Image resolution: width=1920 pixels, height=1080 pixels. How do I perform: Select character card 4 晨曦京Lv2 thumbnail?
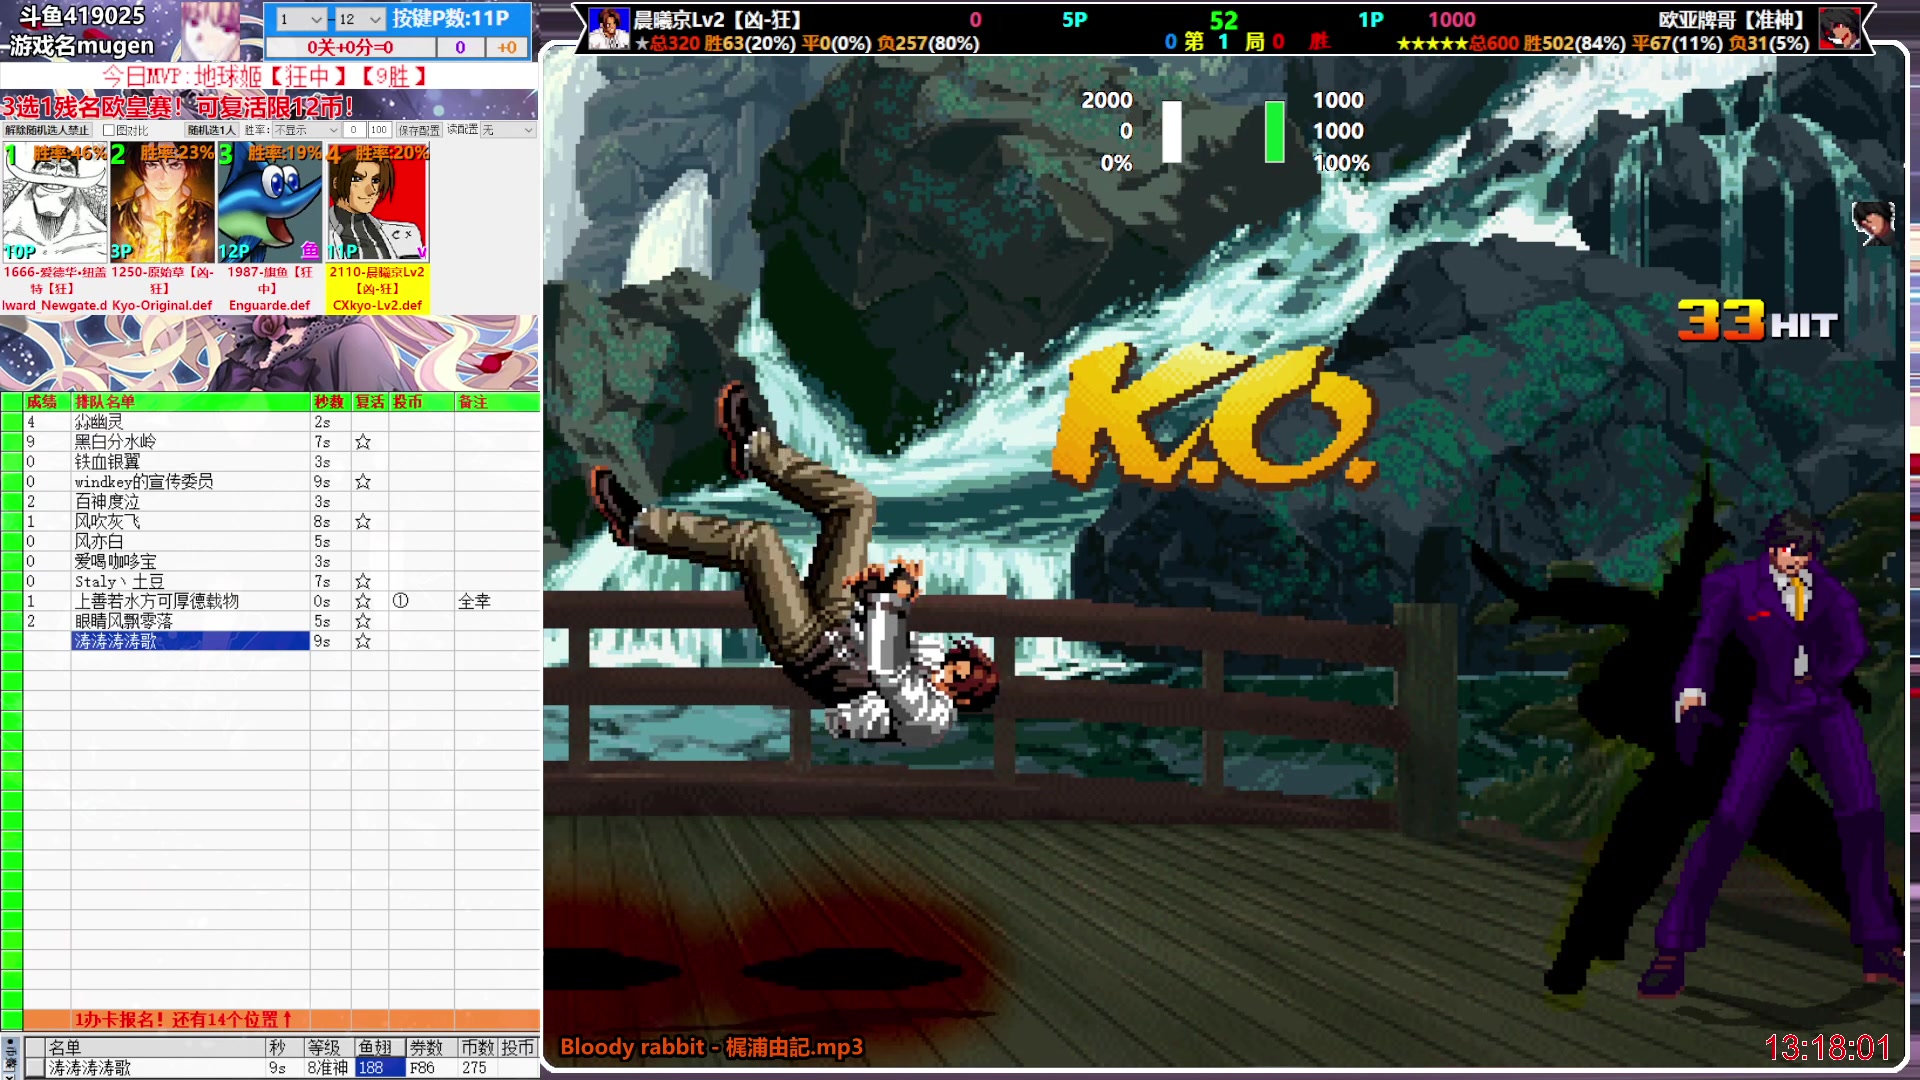(x=377, y=203)
